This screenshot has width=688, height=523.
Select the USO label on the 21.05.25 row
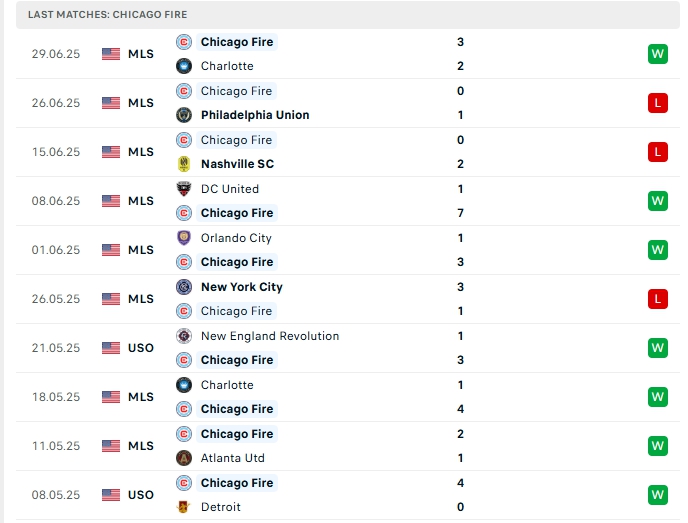point(141,348)
